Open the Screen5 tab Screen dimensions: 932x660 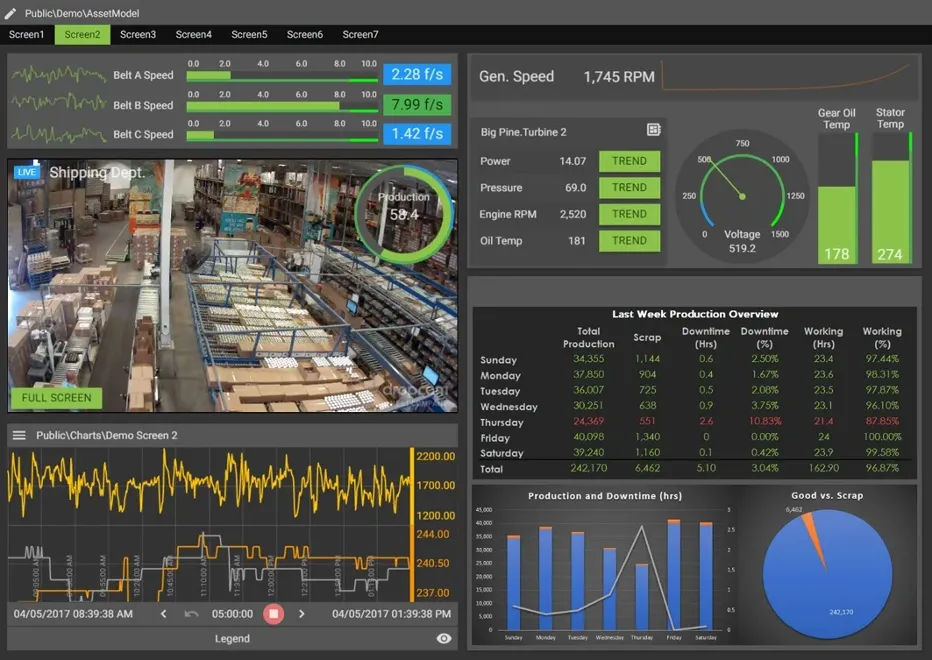tap(249, 35)
